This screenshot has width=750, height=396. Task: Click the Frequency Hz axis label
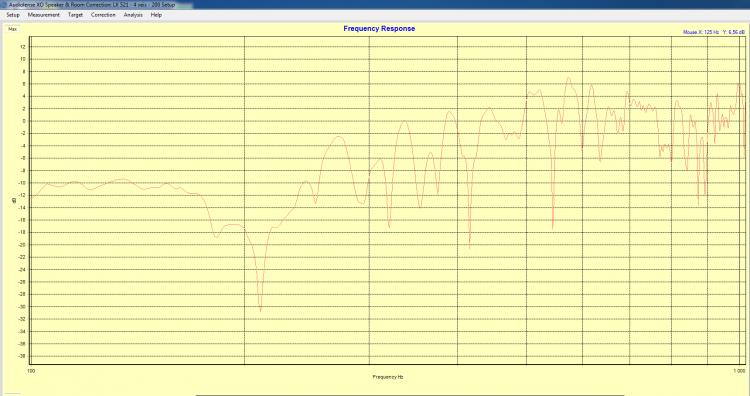pos(388,377)
